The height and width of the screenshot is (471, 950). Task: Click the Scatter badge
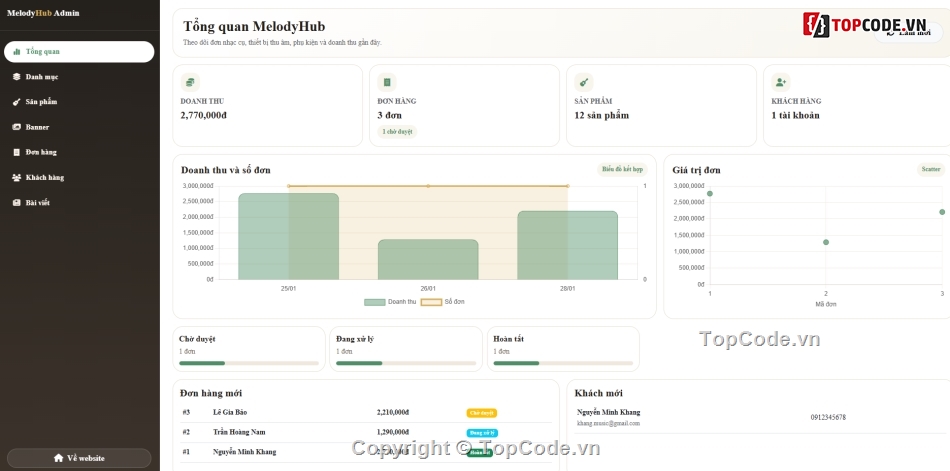(x=931, y=169)
